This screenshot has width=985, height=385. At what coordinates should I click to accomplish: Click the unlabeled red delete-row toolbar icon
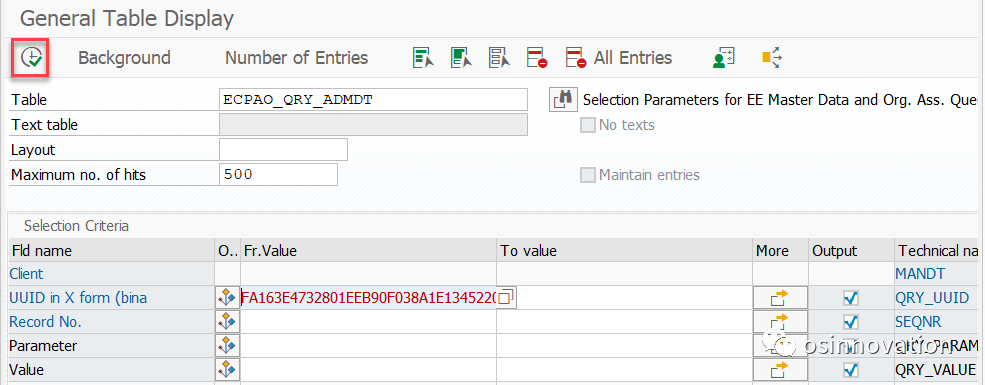537,58
